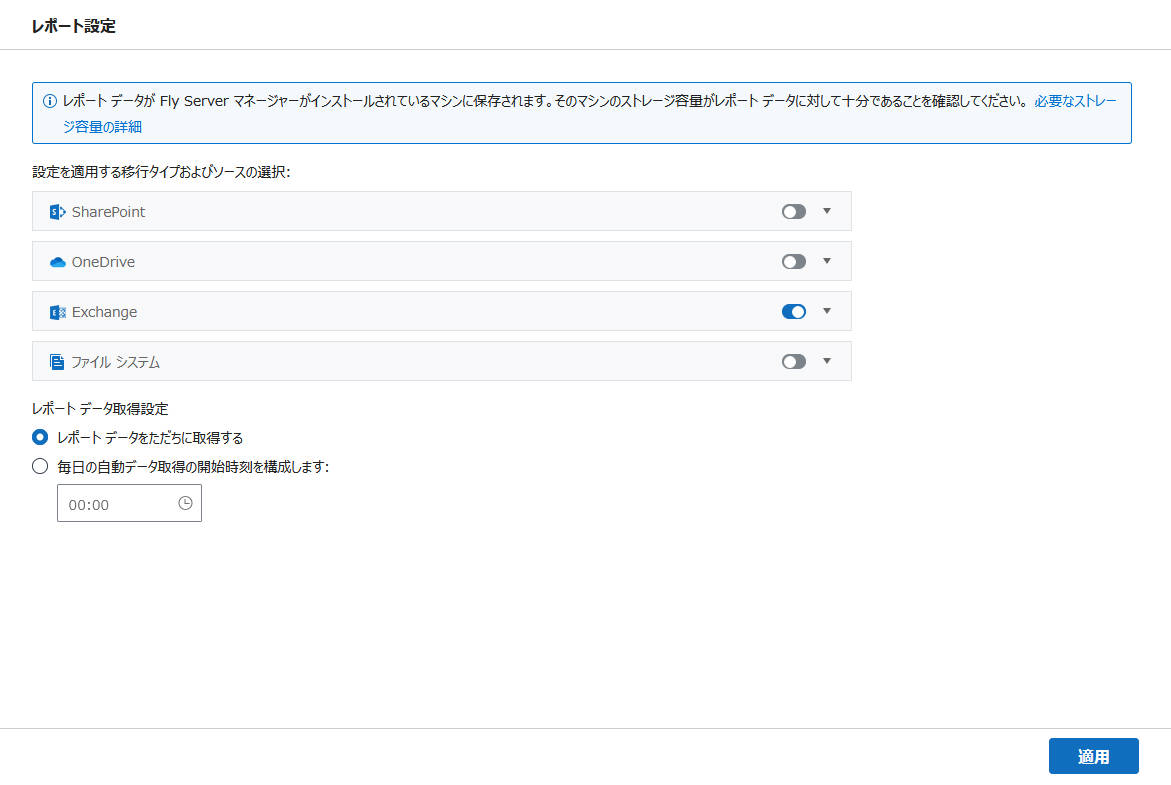Viewport: 1171px width, 785px height.
Task: Click the Exchange label text
Action: [105, 312]
